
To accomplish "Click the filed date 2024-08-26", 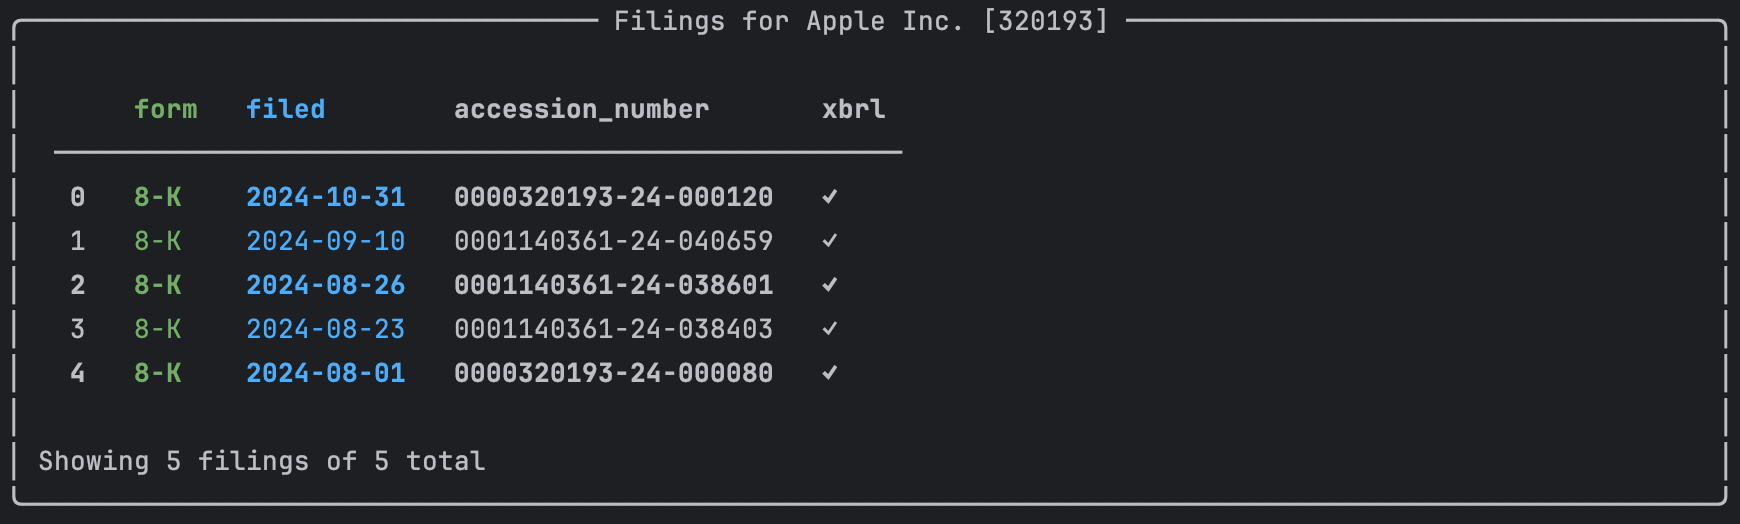I will tap(326, 285).
